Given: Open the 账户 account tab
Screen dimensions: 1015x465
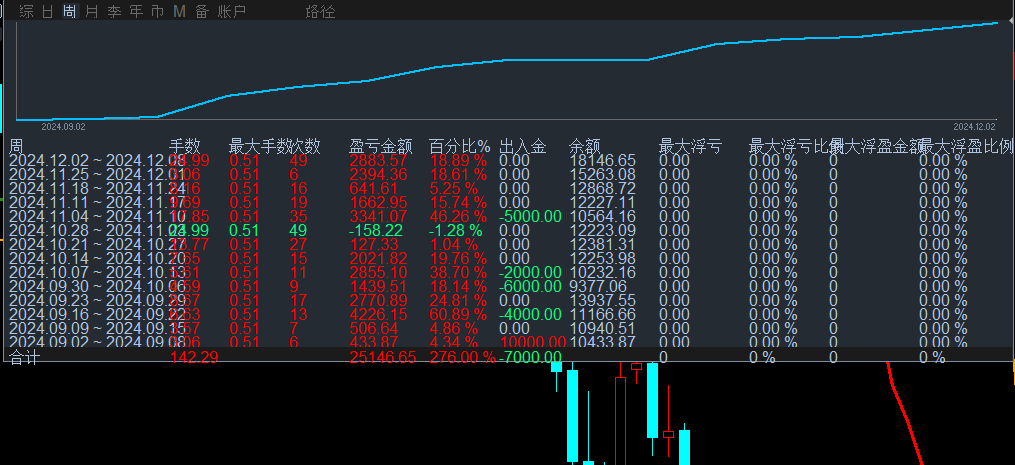Looking at the screenshot, I should tap(232, 11).
